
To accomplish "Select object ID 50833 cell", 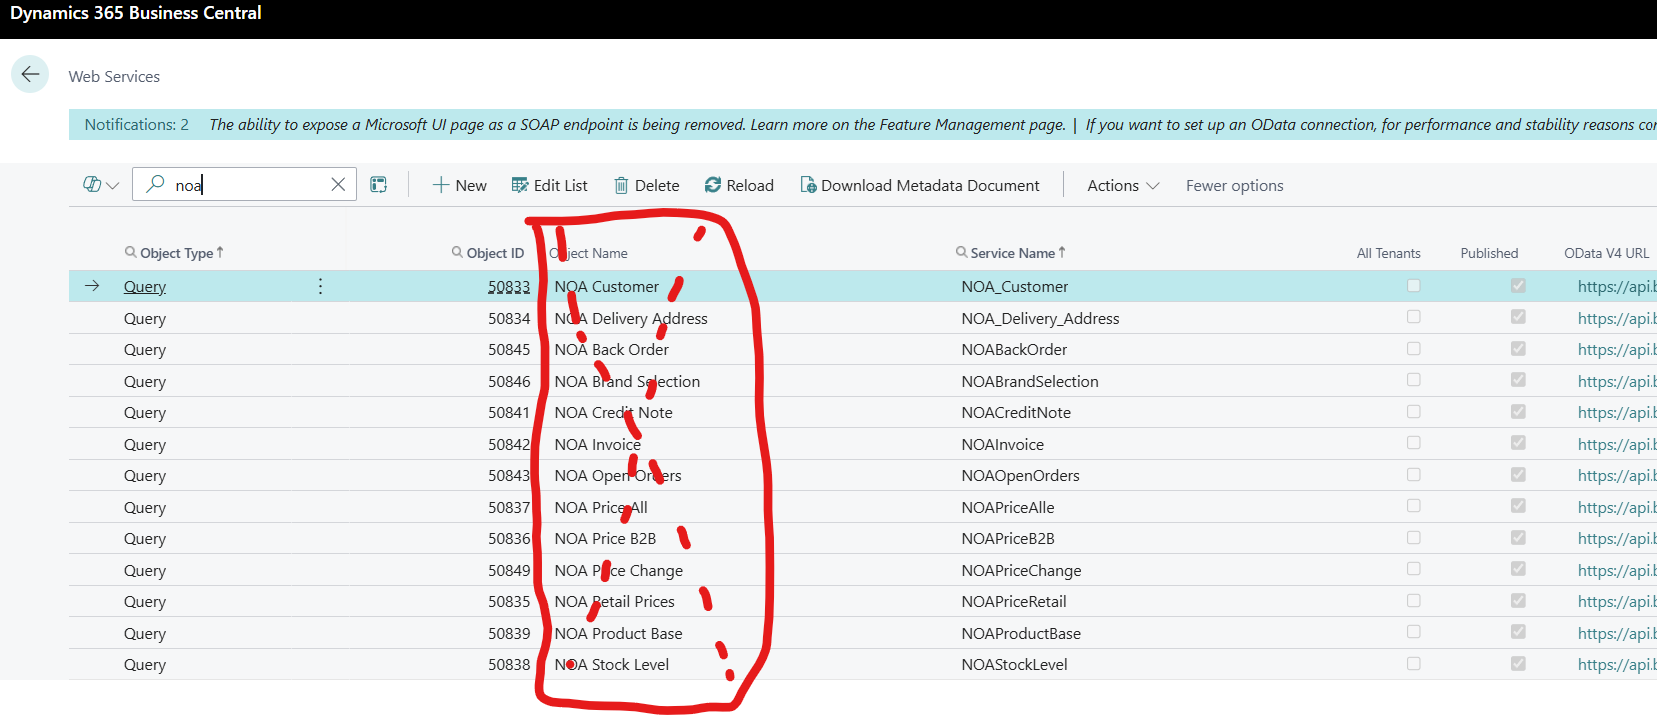I will tap(509, 286).
